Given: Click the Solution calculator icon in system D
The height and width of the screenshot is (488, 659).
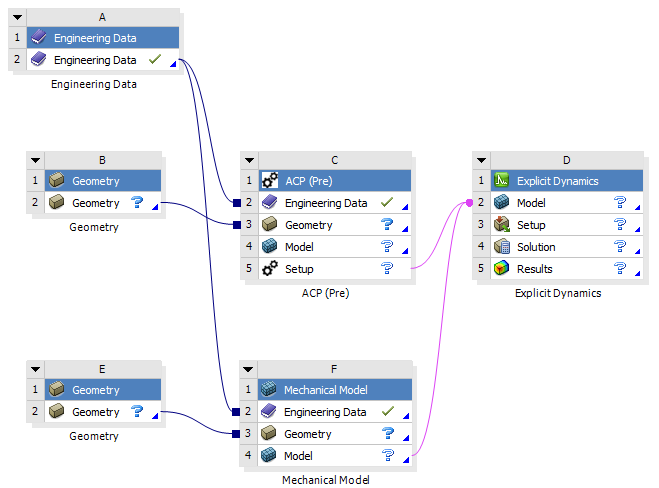Looking at the screenshot, I should [x=502, y=246].
